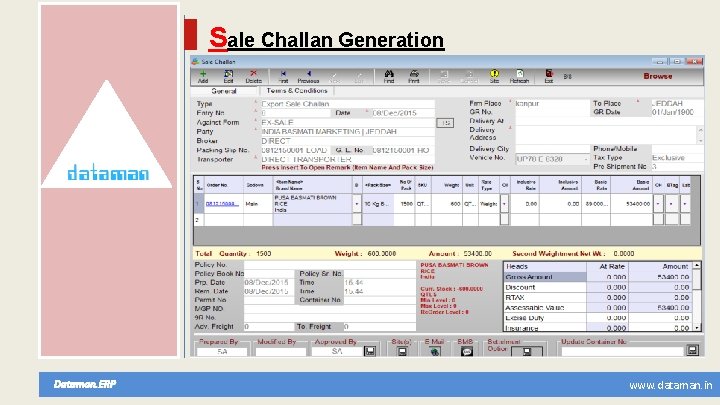Select the Gross Amount heads row
720x405 pixels.
[598, 277]
